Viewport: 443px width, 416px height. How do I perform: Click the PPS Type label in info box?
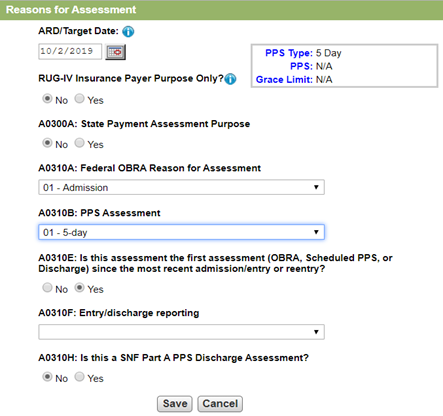click(289, 53)
